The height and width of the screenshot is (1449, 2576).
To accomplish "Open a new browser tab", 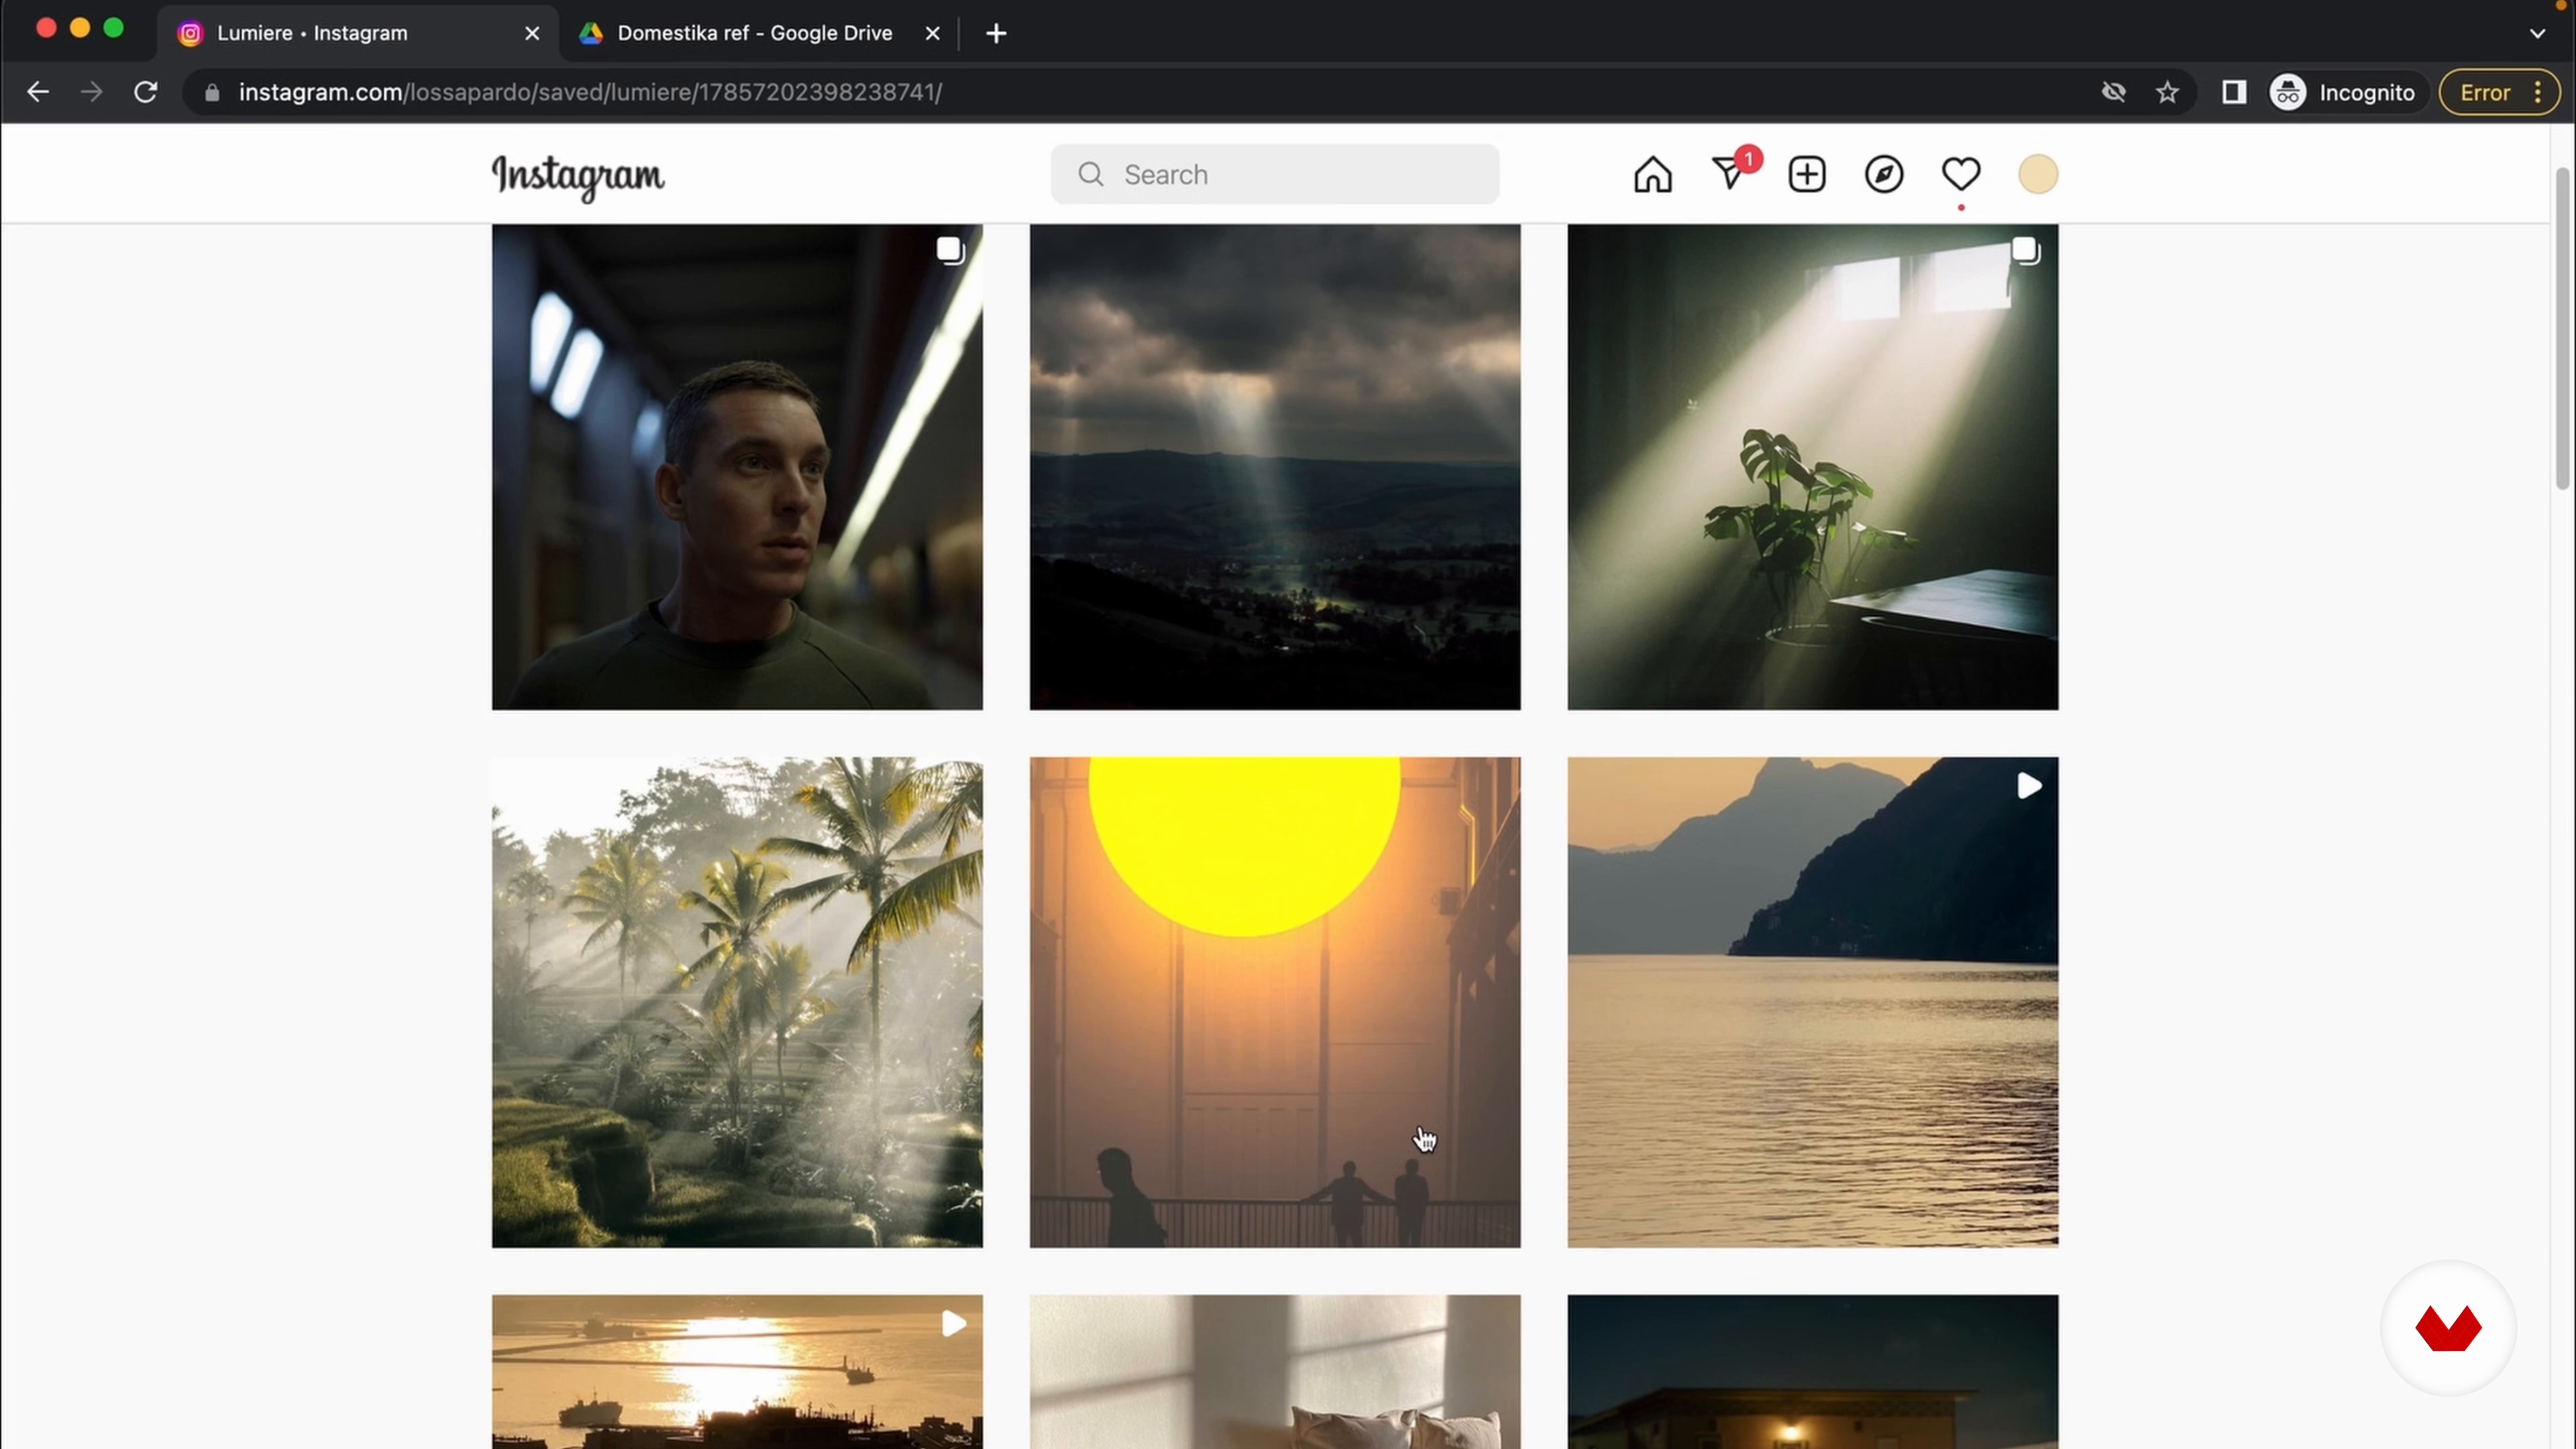I will (x=996, y=33).
